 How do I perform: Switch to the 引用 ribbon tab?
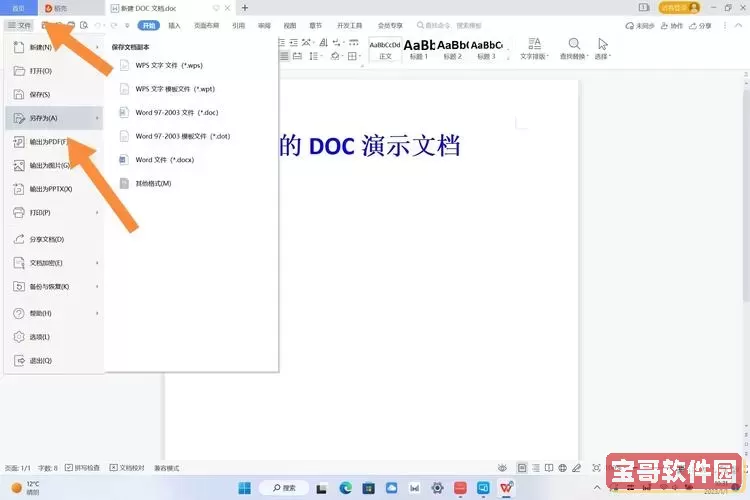(239, 25)
